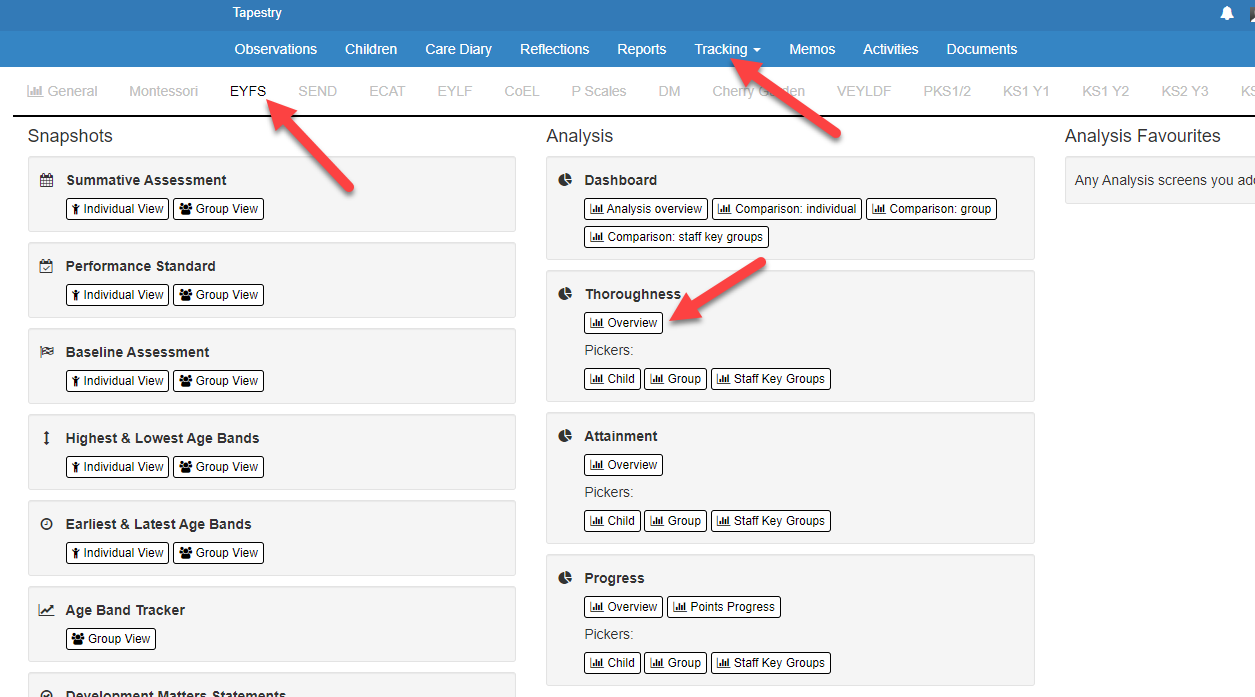The height and width of the screenshot is (697, 1255).
Task: Click the Dashboard pie chart icon
Action: tap(565, 180)
